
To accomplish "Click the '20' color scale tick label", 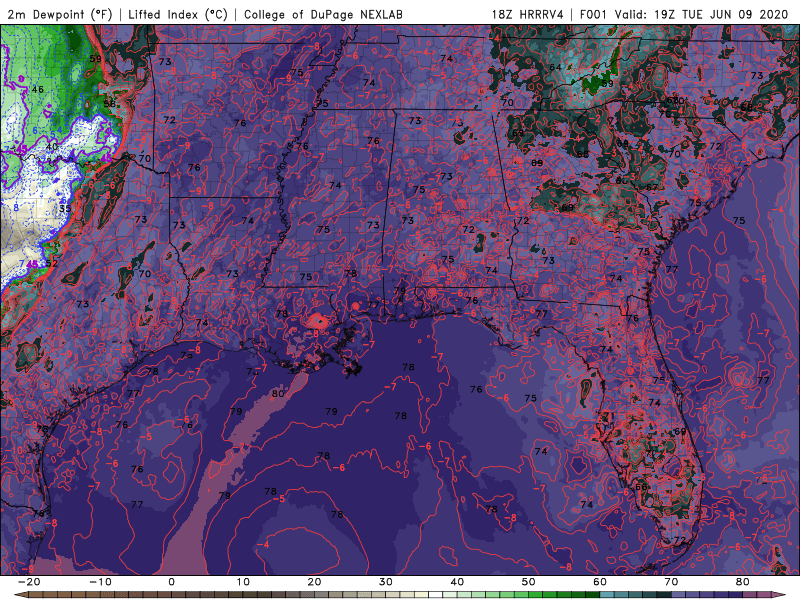I will [x=314, y=582].
